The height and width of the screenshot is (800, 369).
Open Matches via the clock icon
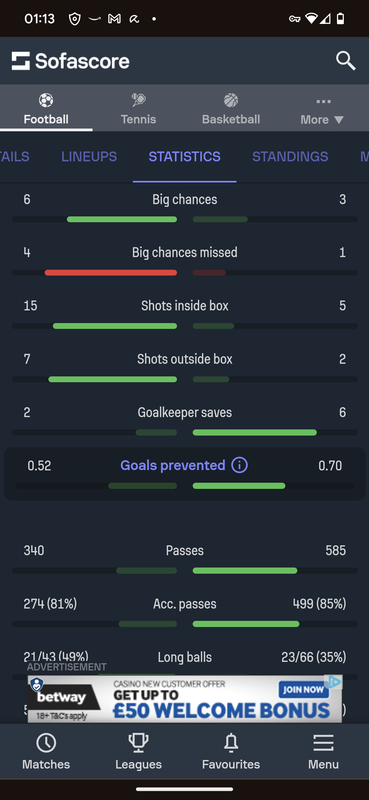46,744
